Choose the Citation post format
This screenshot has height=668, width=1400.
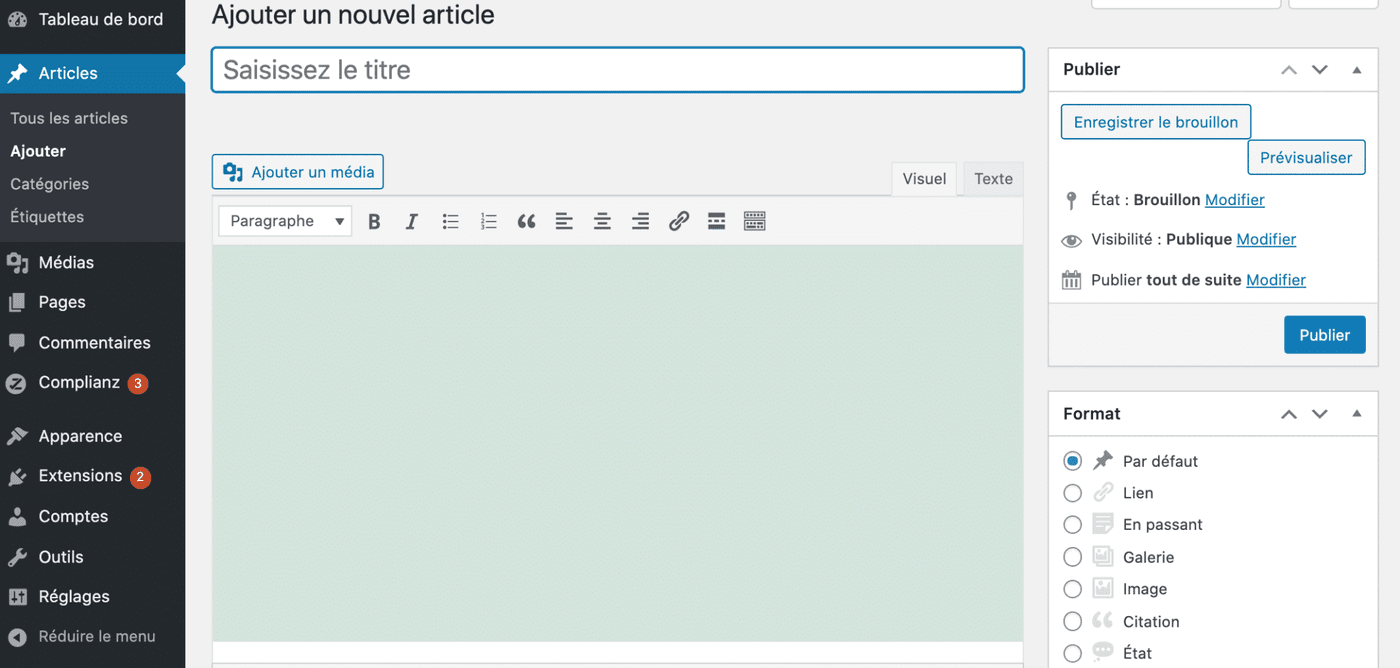1073,622
